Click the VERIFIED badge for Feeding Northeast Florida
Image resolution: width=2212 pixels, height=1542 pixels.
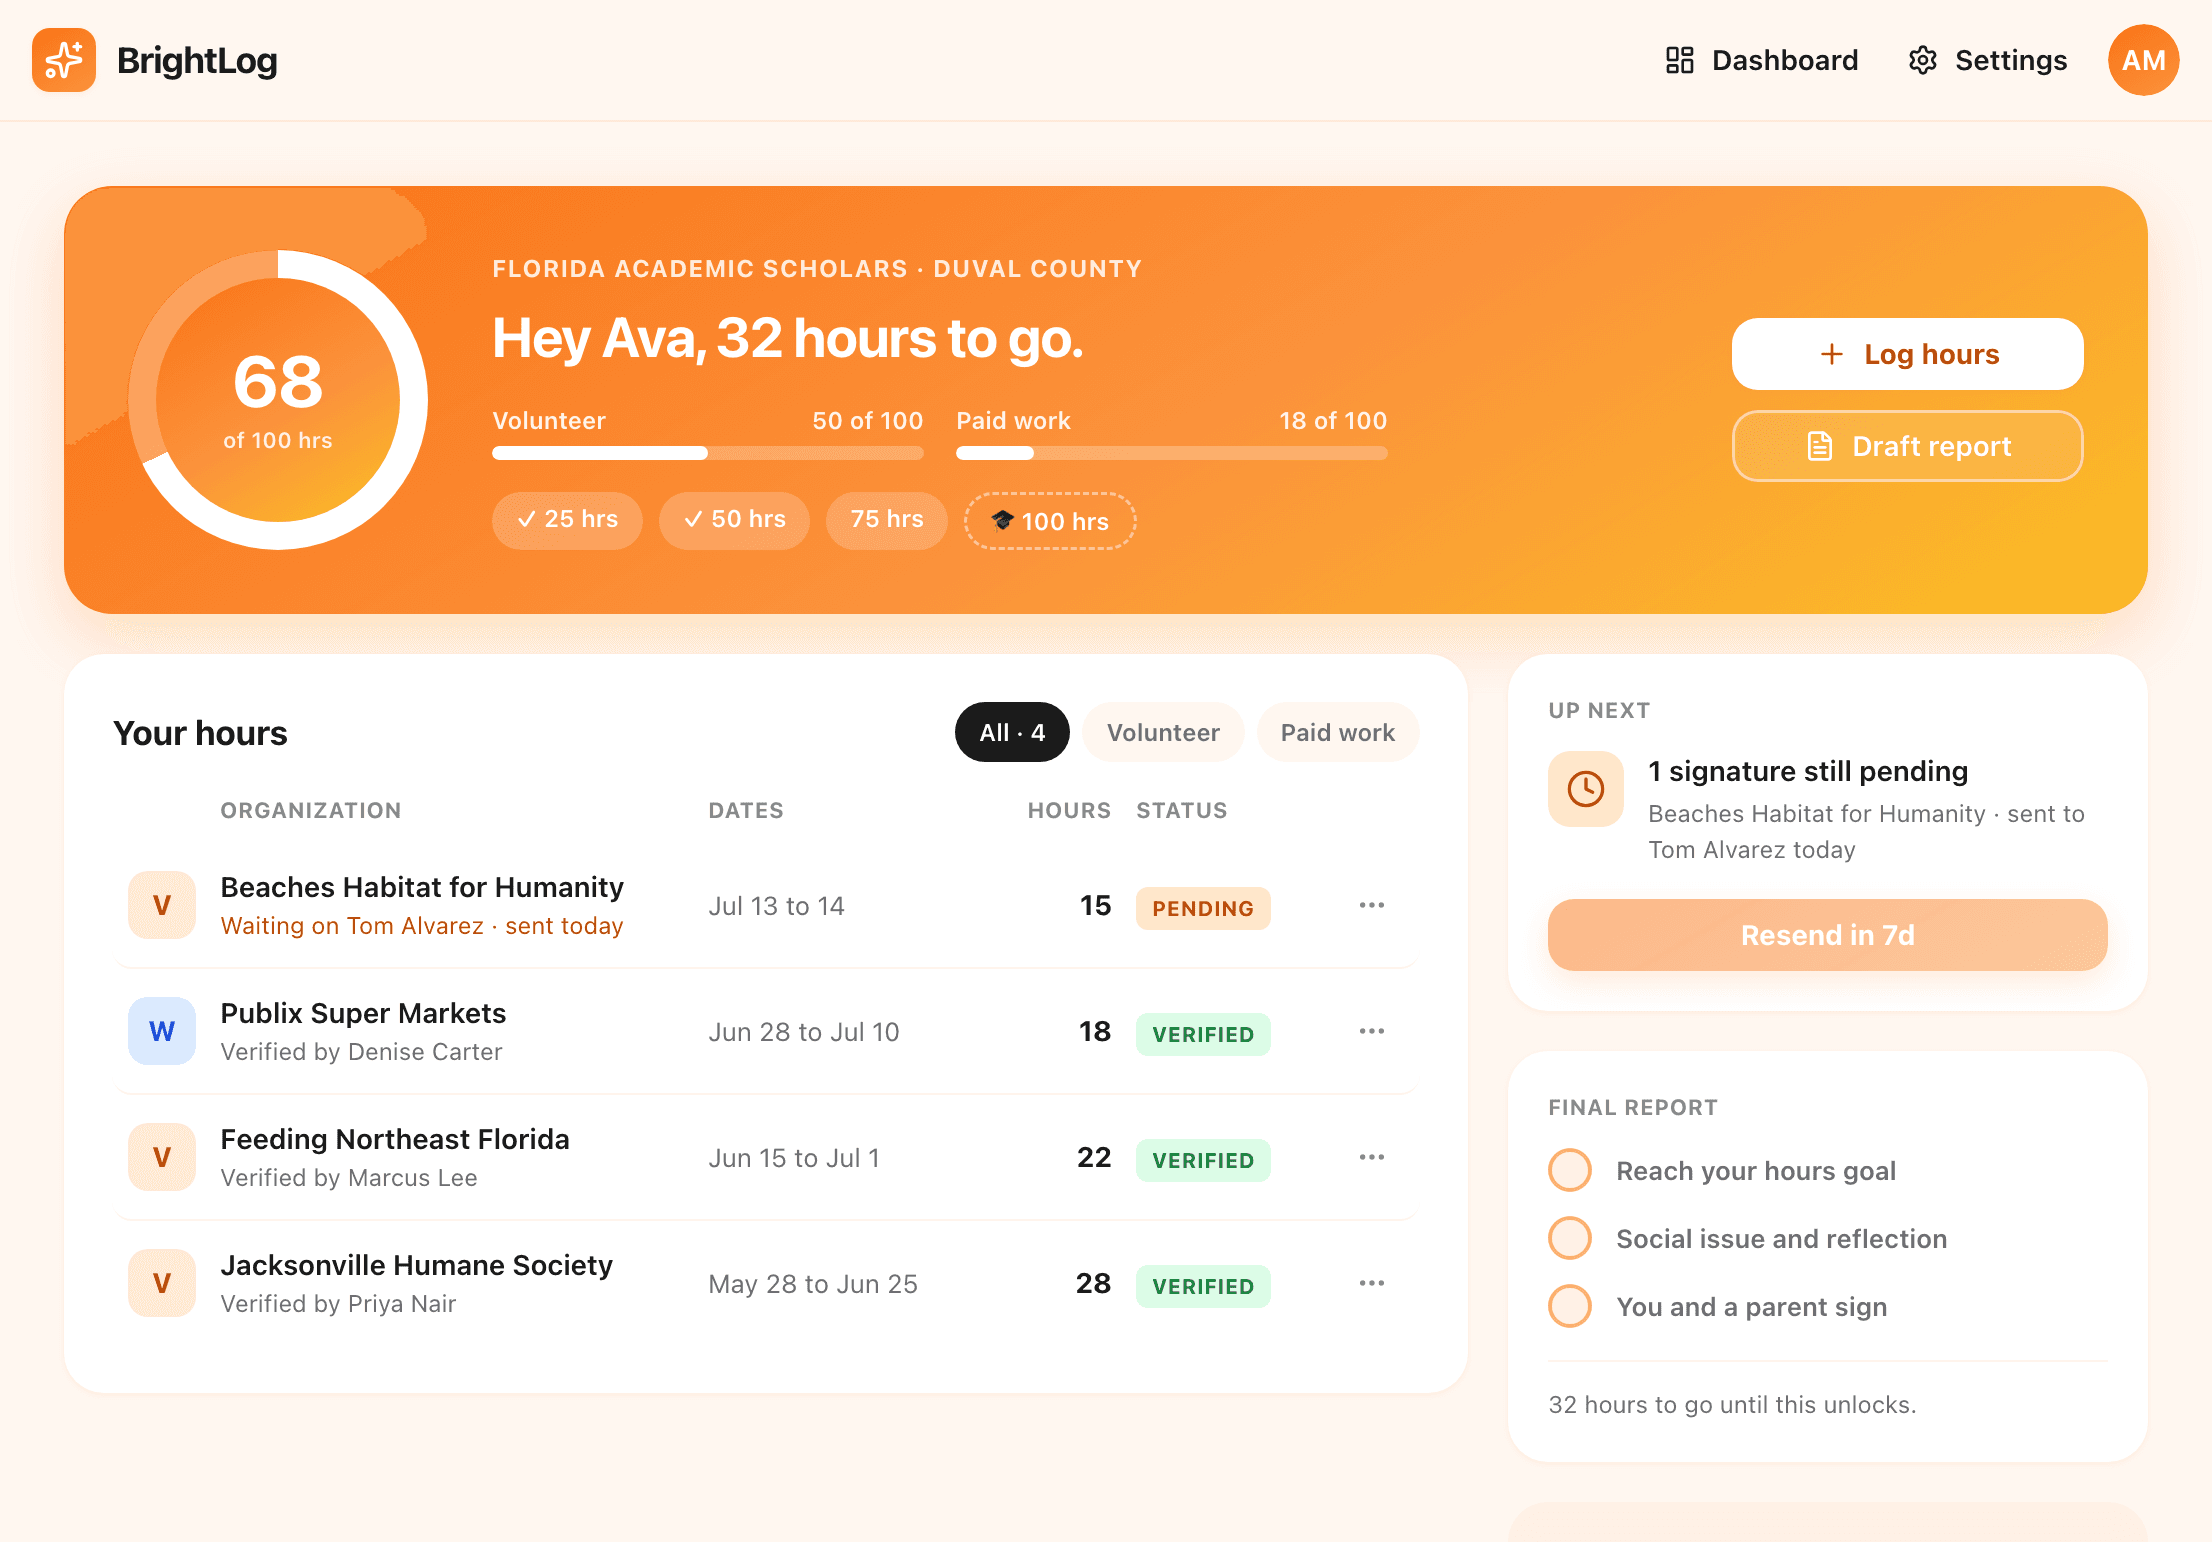pyautogui.click(x=1203, y=1160)
